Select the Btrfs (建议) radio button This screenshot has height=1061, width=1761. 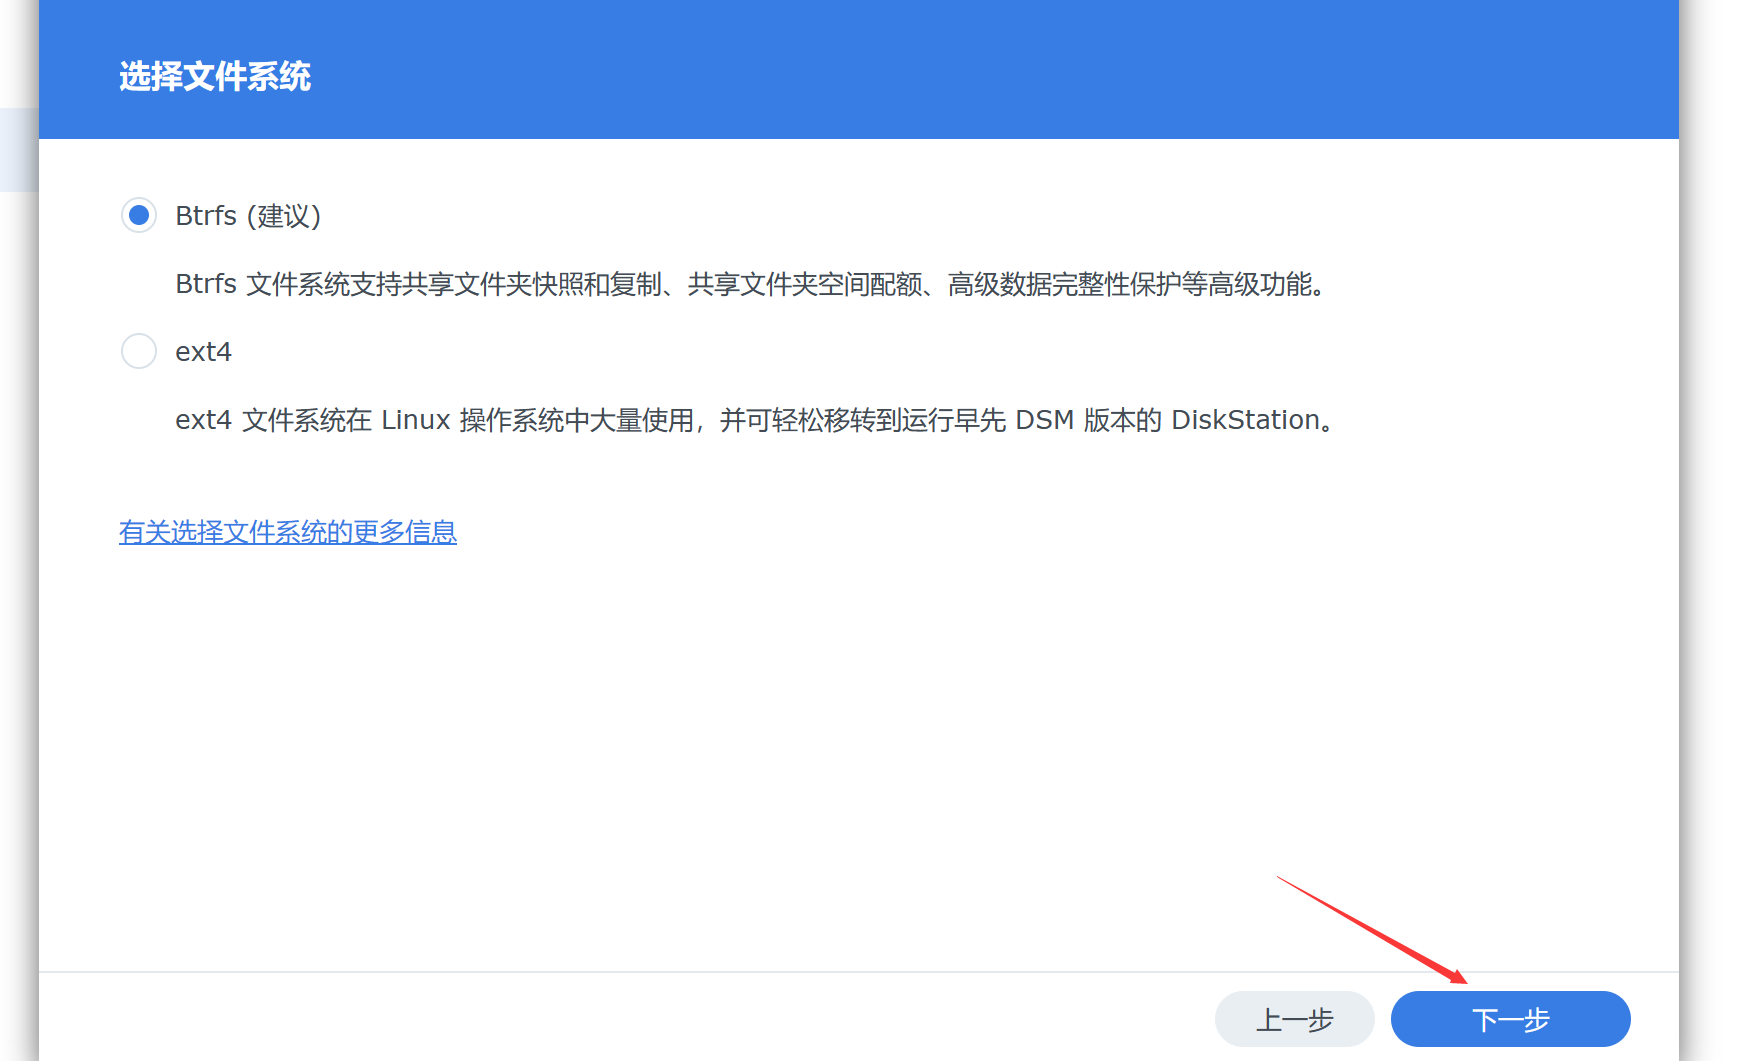(139, 215)
